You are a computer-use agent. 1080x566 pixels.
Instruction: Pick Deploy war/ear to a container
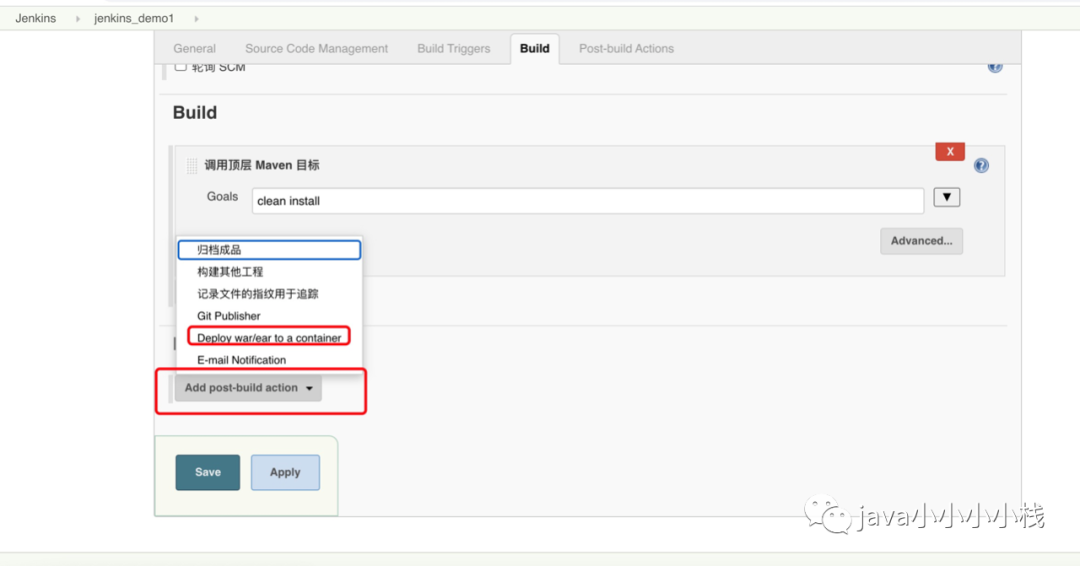[269, 337]
